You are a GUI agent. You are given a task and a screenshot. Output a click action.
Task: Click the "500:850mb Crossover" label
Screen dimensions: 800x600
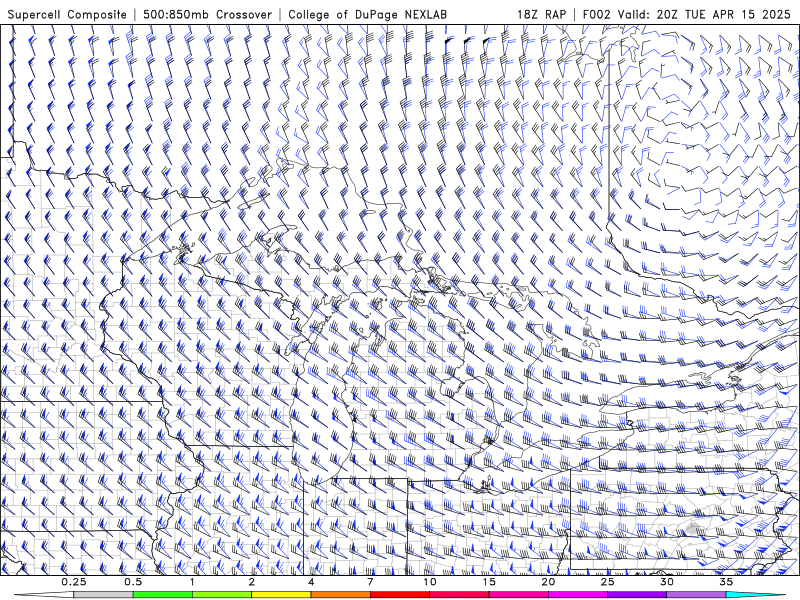pyautogui.click(x=207, y=14)
